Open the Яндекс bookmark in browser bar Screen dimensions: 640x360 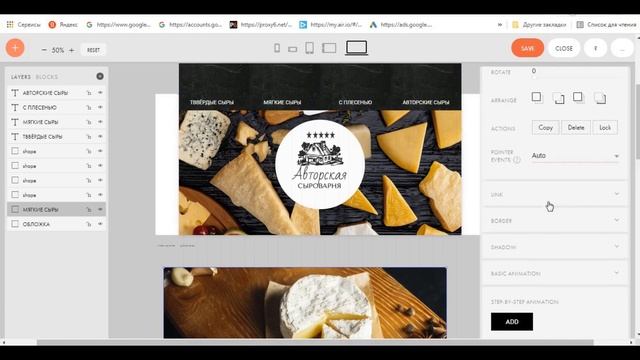[63, 24]
